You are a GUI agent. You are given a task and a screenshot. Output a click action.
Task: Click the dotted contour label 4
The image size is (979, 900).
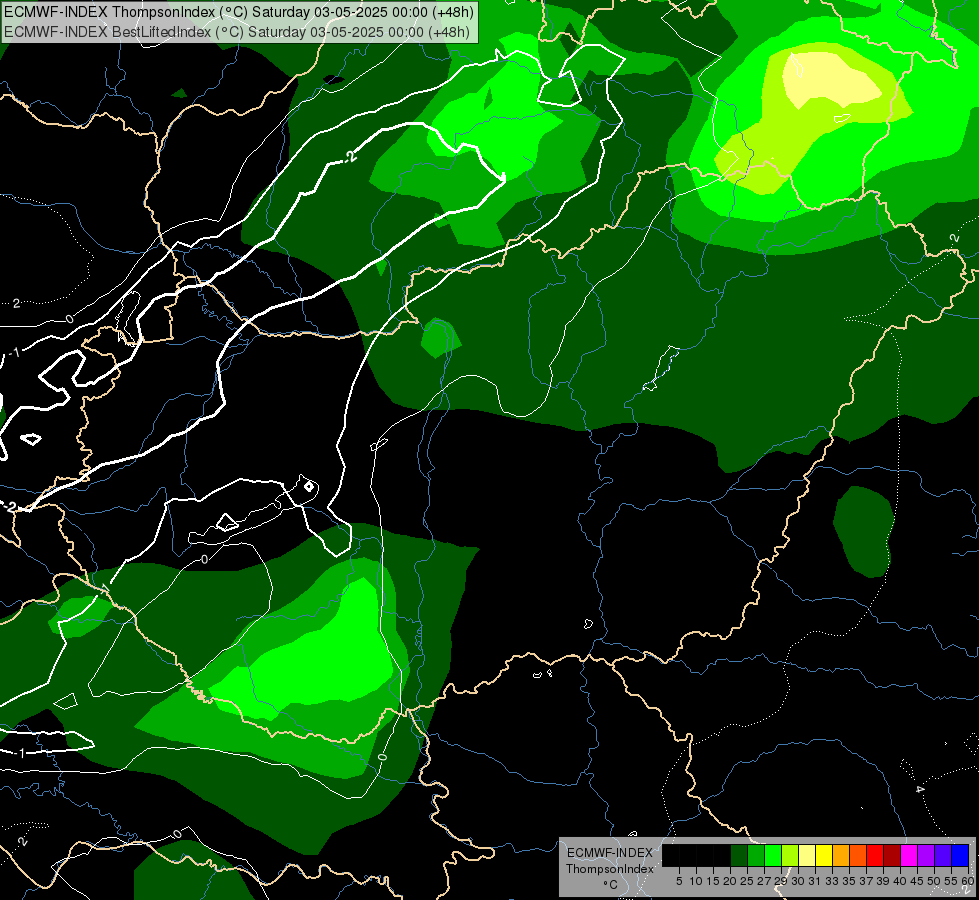pos(919,789)
